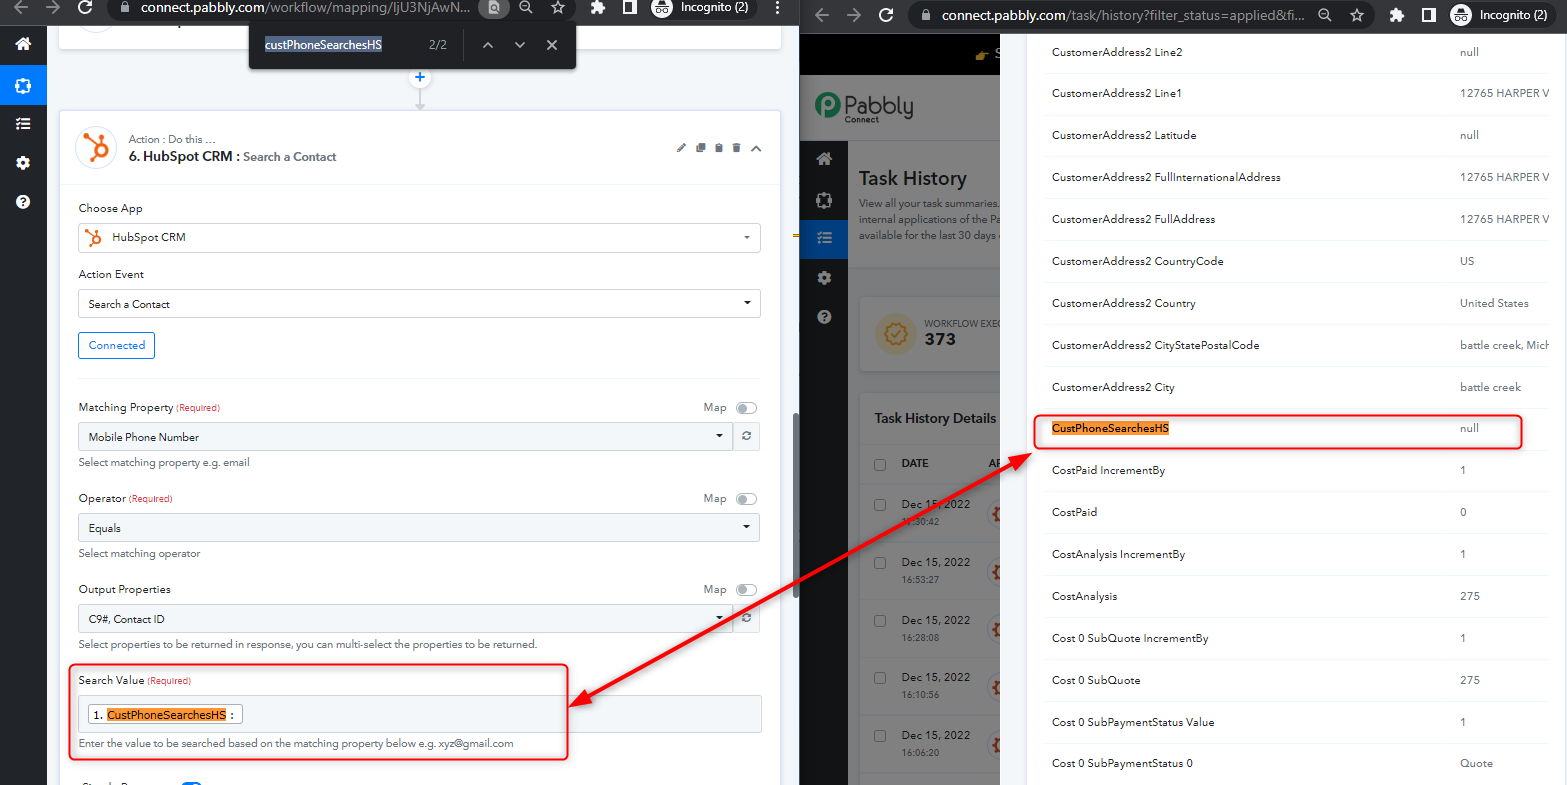The image size is (1567, 785).
Task: Check task row Dec 15, 2022 16:06:20
Action: 880,736
